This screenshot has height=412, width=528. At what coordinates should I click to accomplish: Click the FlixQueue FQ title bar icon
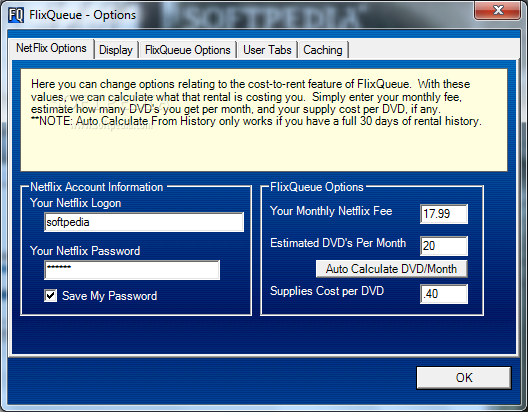tap(16, 15)
